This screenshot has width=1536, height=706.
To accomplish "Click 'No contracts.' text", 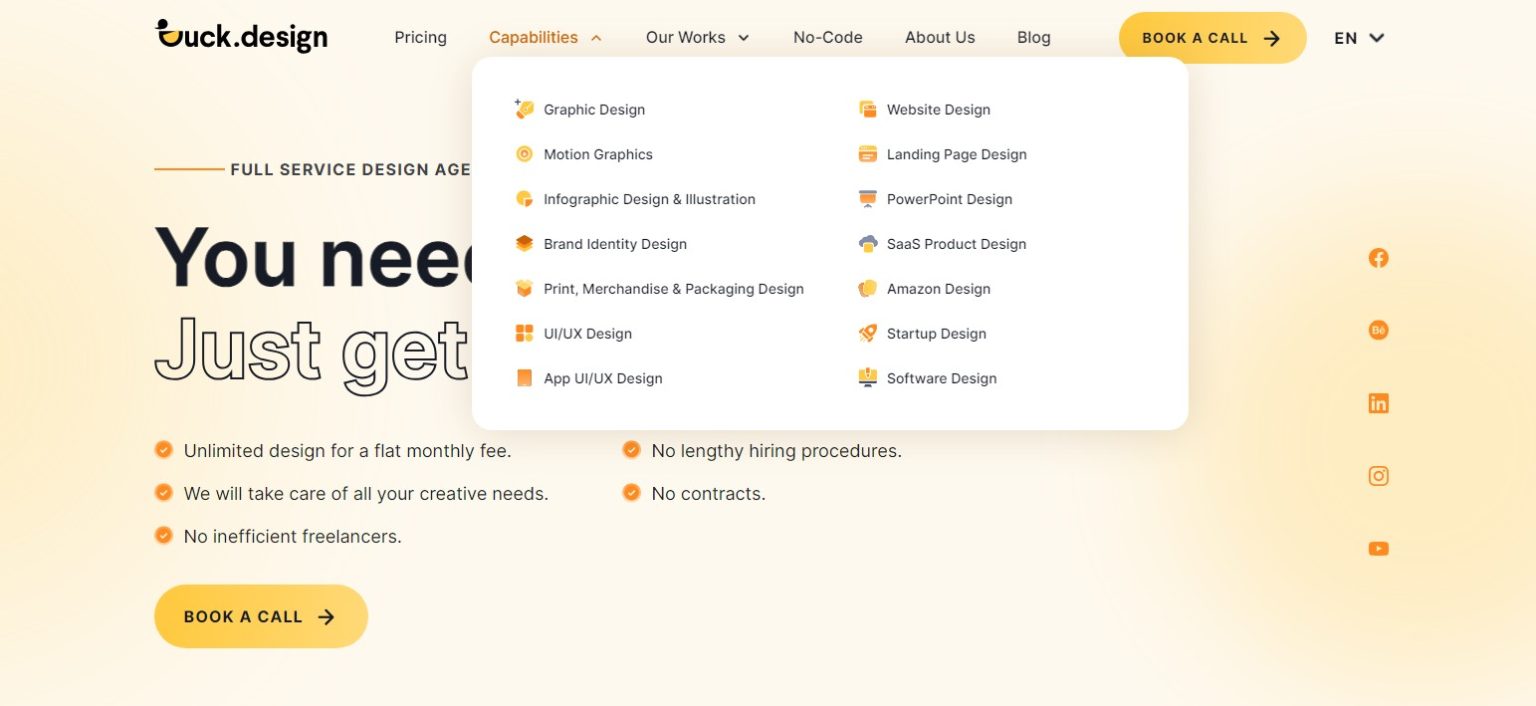I will coord(708,494).
